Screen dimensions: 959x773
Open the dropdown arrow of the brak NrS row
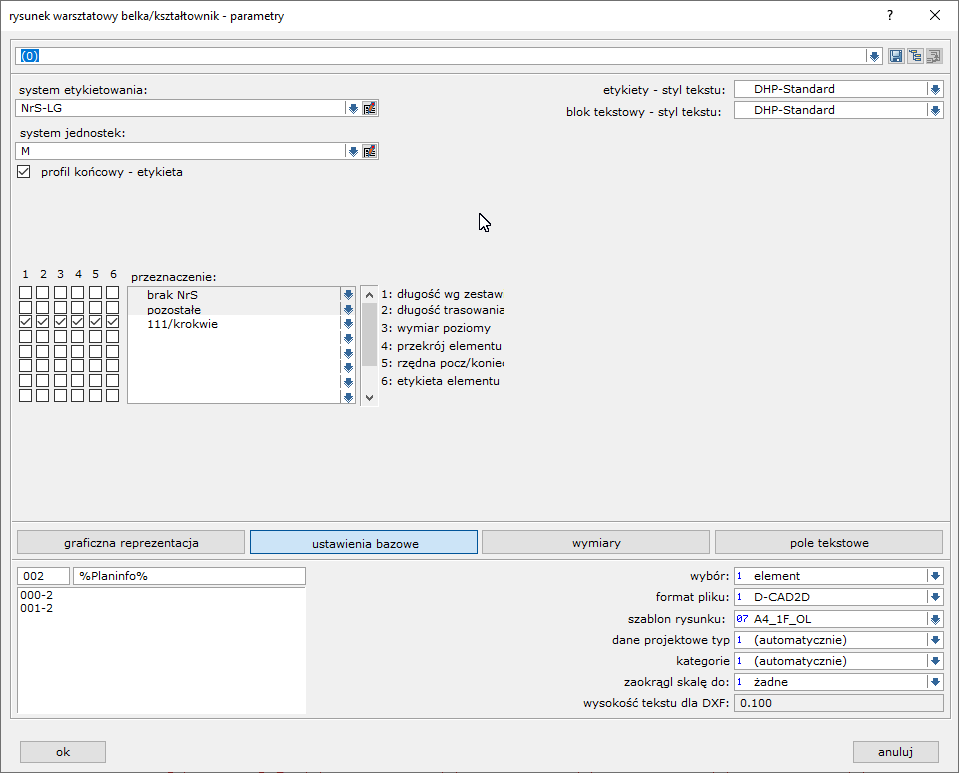(x=348, y=295)
